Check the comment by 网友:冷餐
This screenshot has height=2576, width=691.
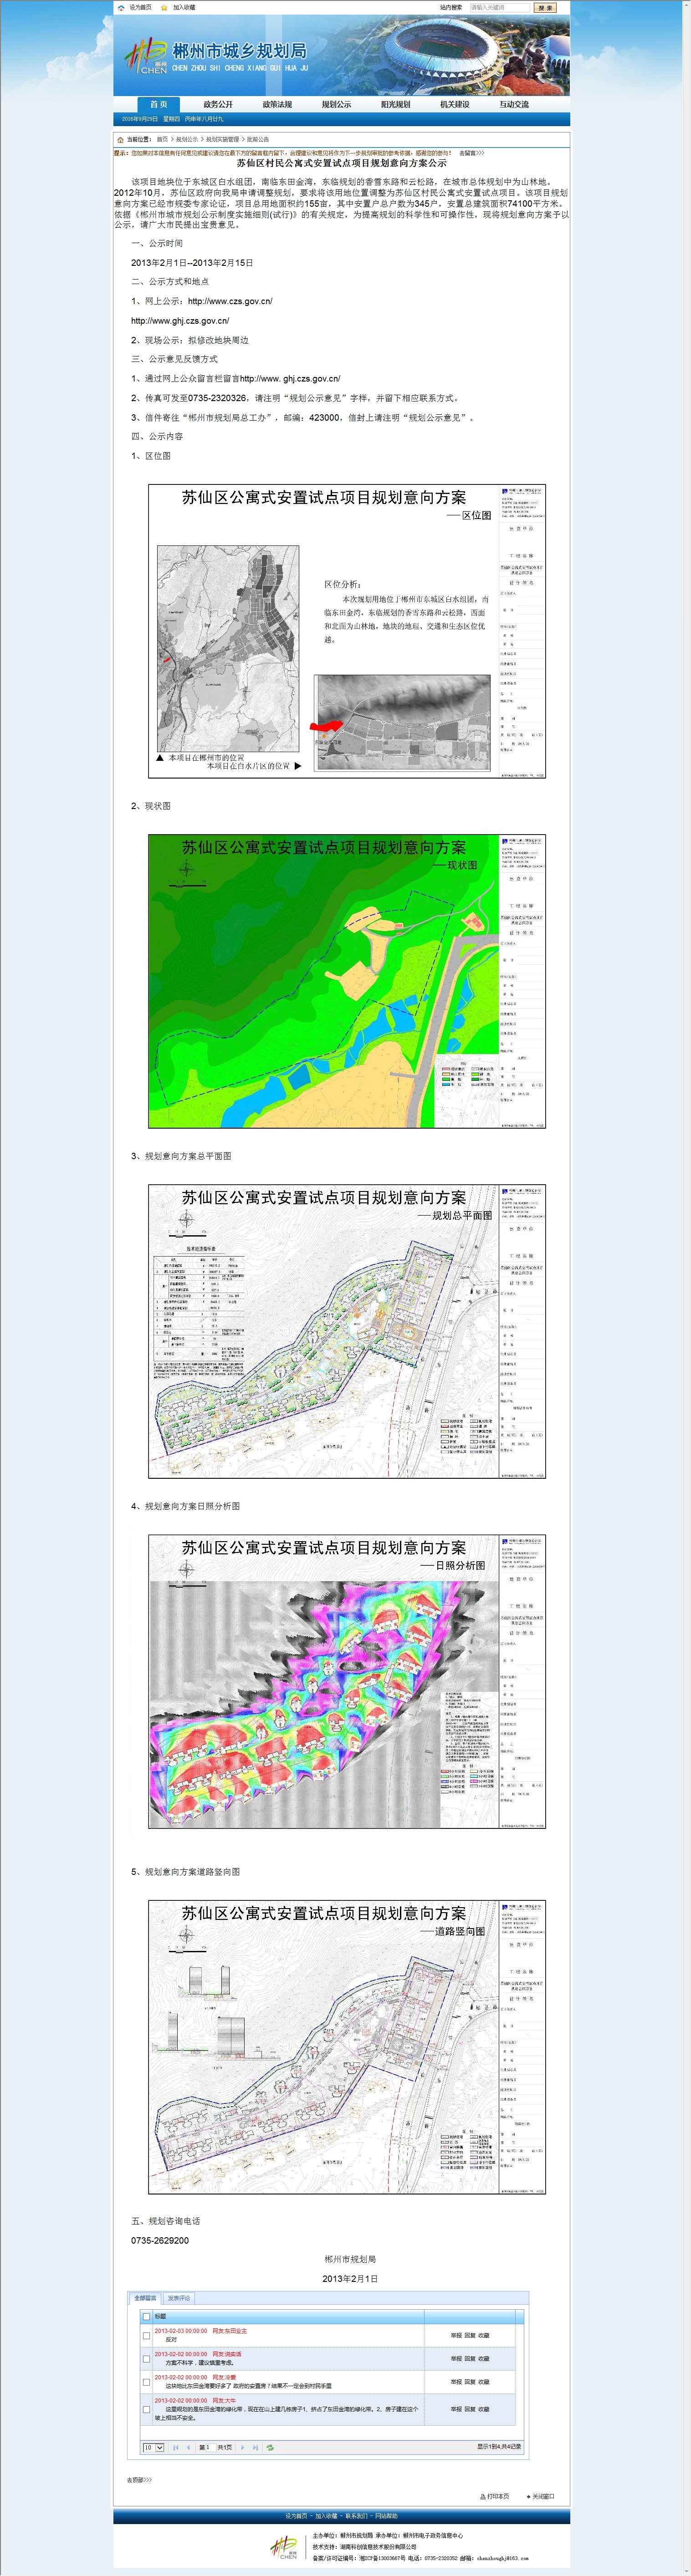pyautogui.click(x=146, y=2382)
